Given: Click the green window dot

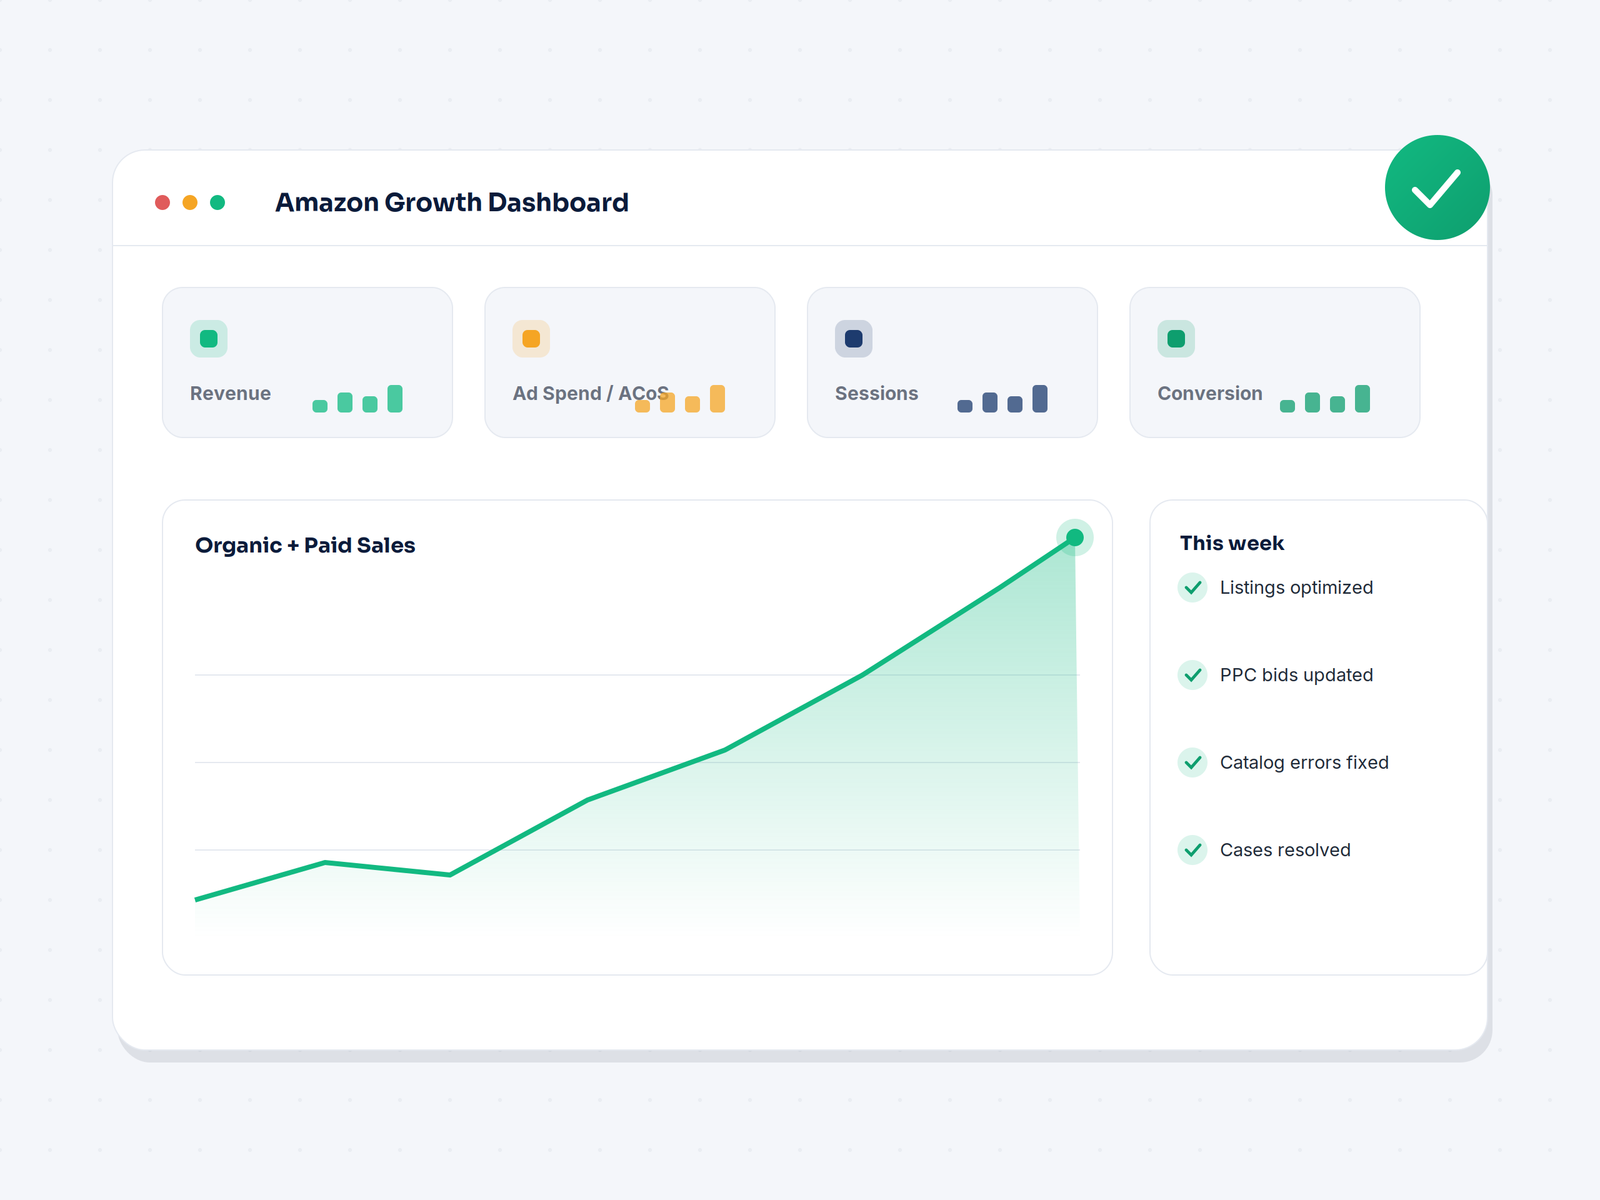Looking at the screenshot, I should point(217,202).
